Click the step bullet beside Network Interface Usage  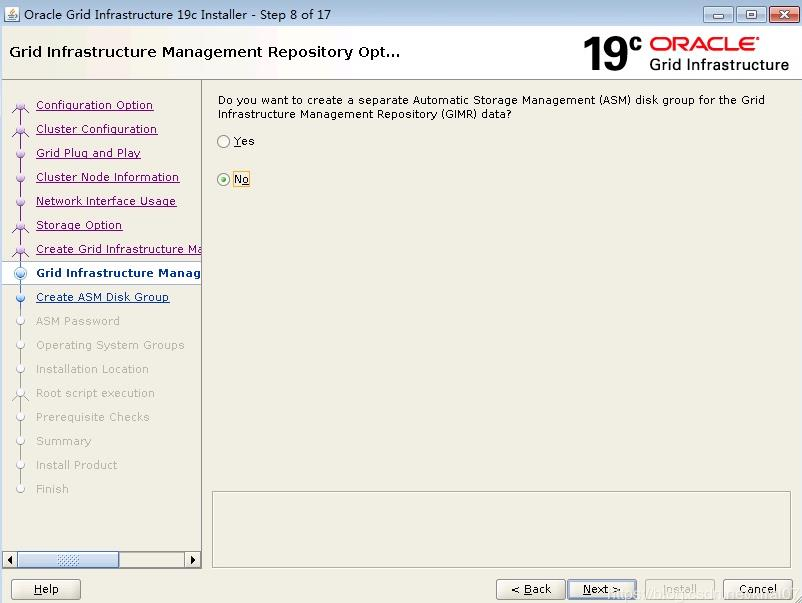pyautogui.click(x=20, y=202)
